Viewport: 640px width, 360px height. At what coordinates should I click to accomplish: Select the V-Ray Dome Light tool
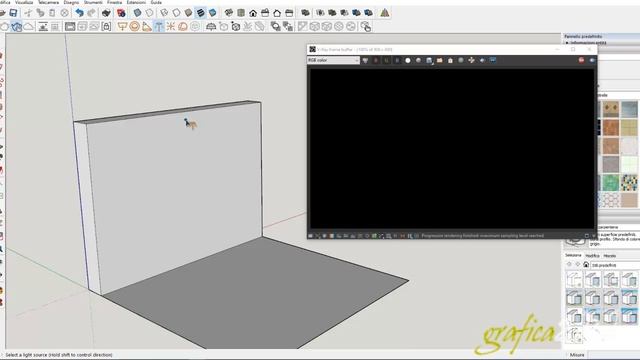point(183,27)
